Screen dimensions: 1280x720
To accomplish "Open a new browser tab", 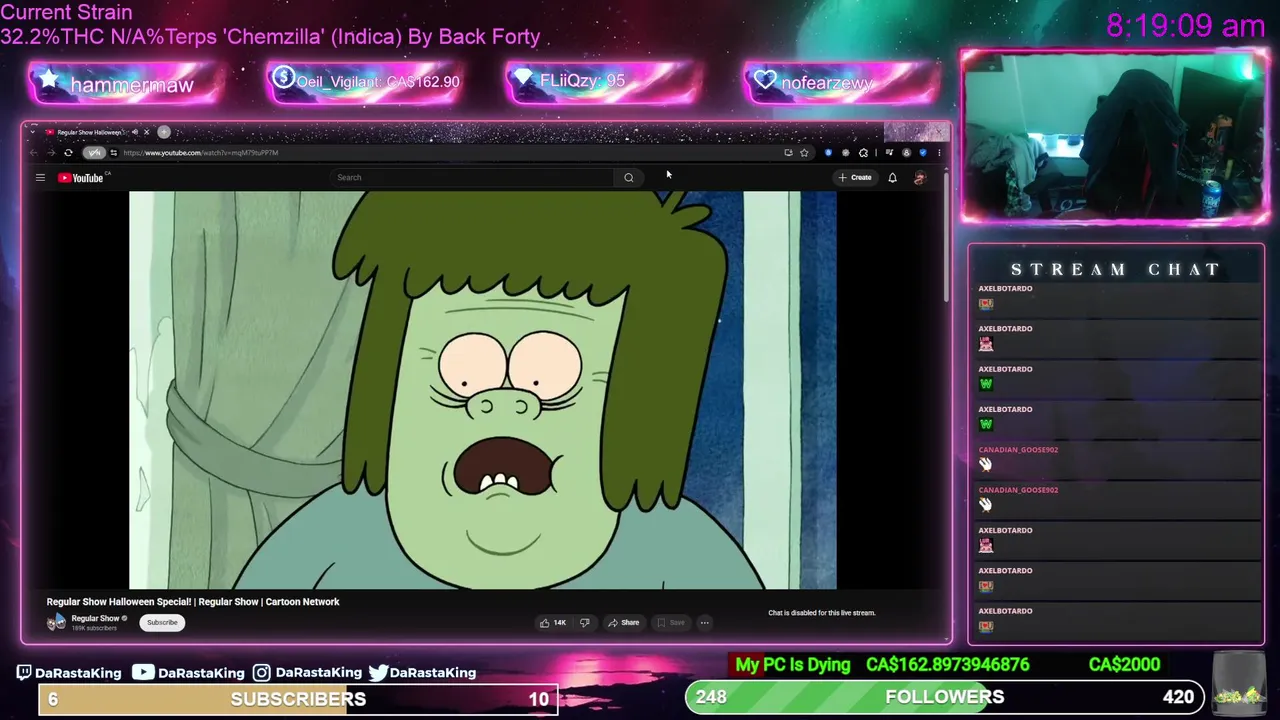I will [x=164, y=132].
